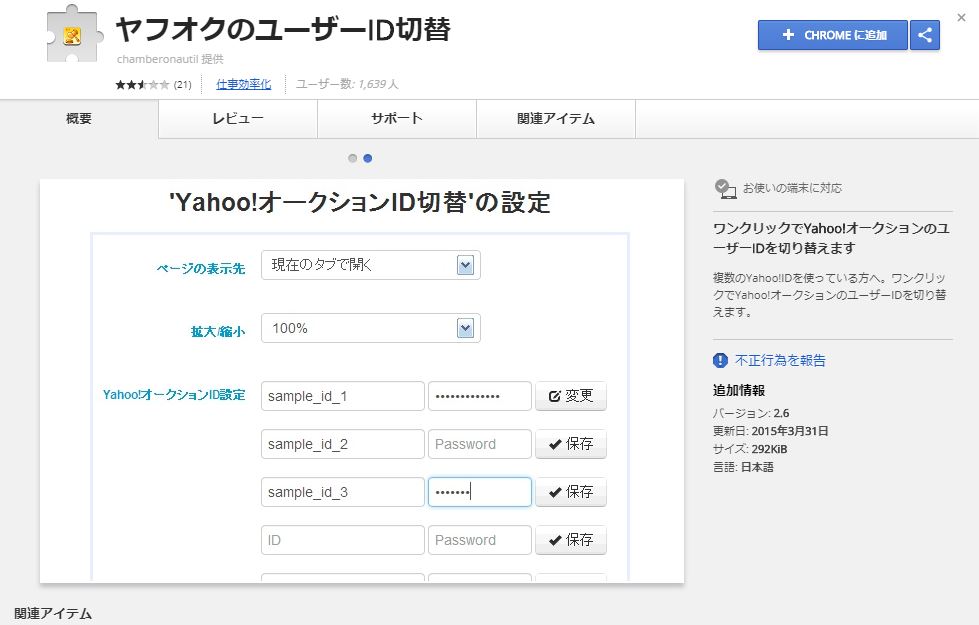979x625 pixels.
Task: Click the 言語: 日本語 text
Action: pos(743,467)
